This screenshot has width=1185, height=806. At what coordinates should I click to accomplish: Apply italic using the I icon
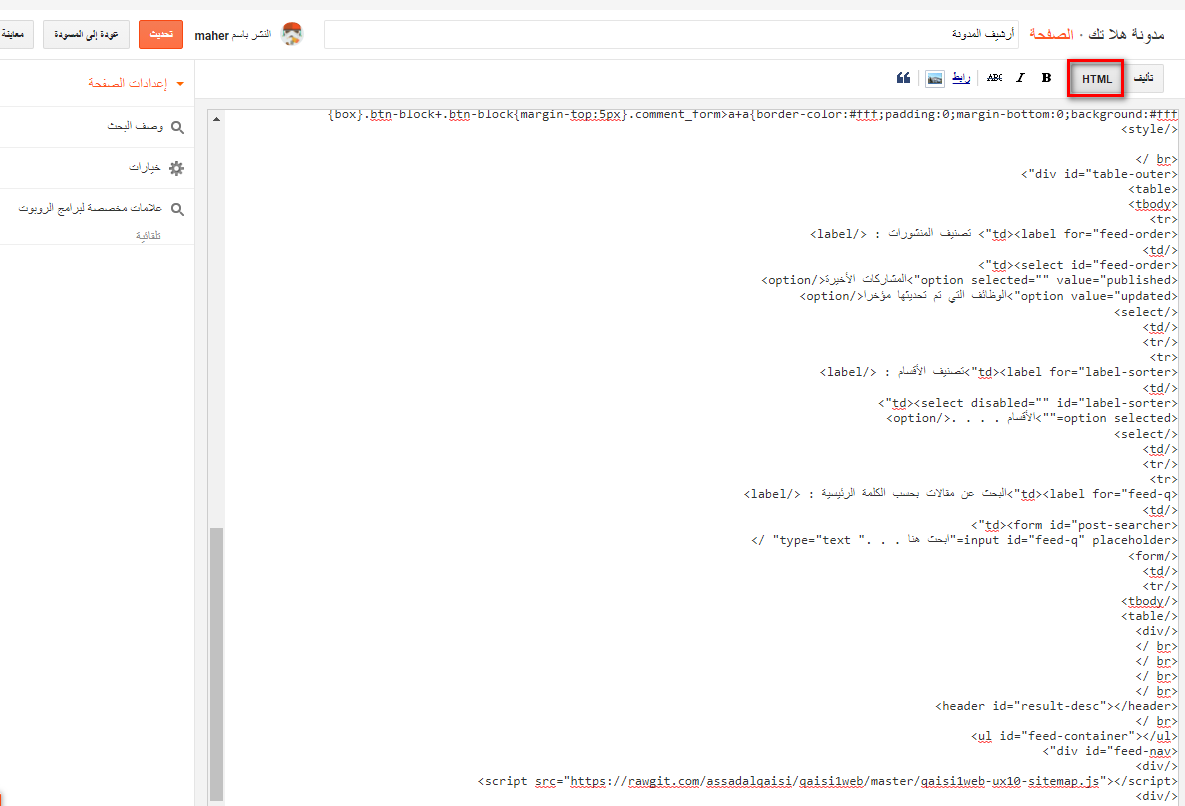(1020, 78)
